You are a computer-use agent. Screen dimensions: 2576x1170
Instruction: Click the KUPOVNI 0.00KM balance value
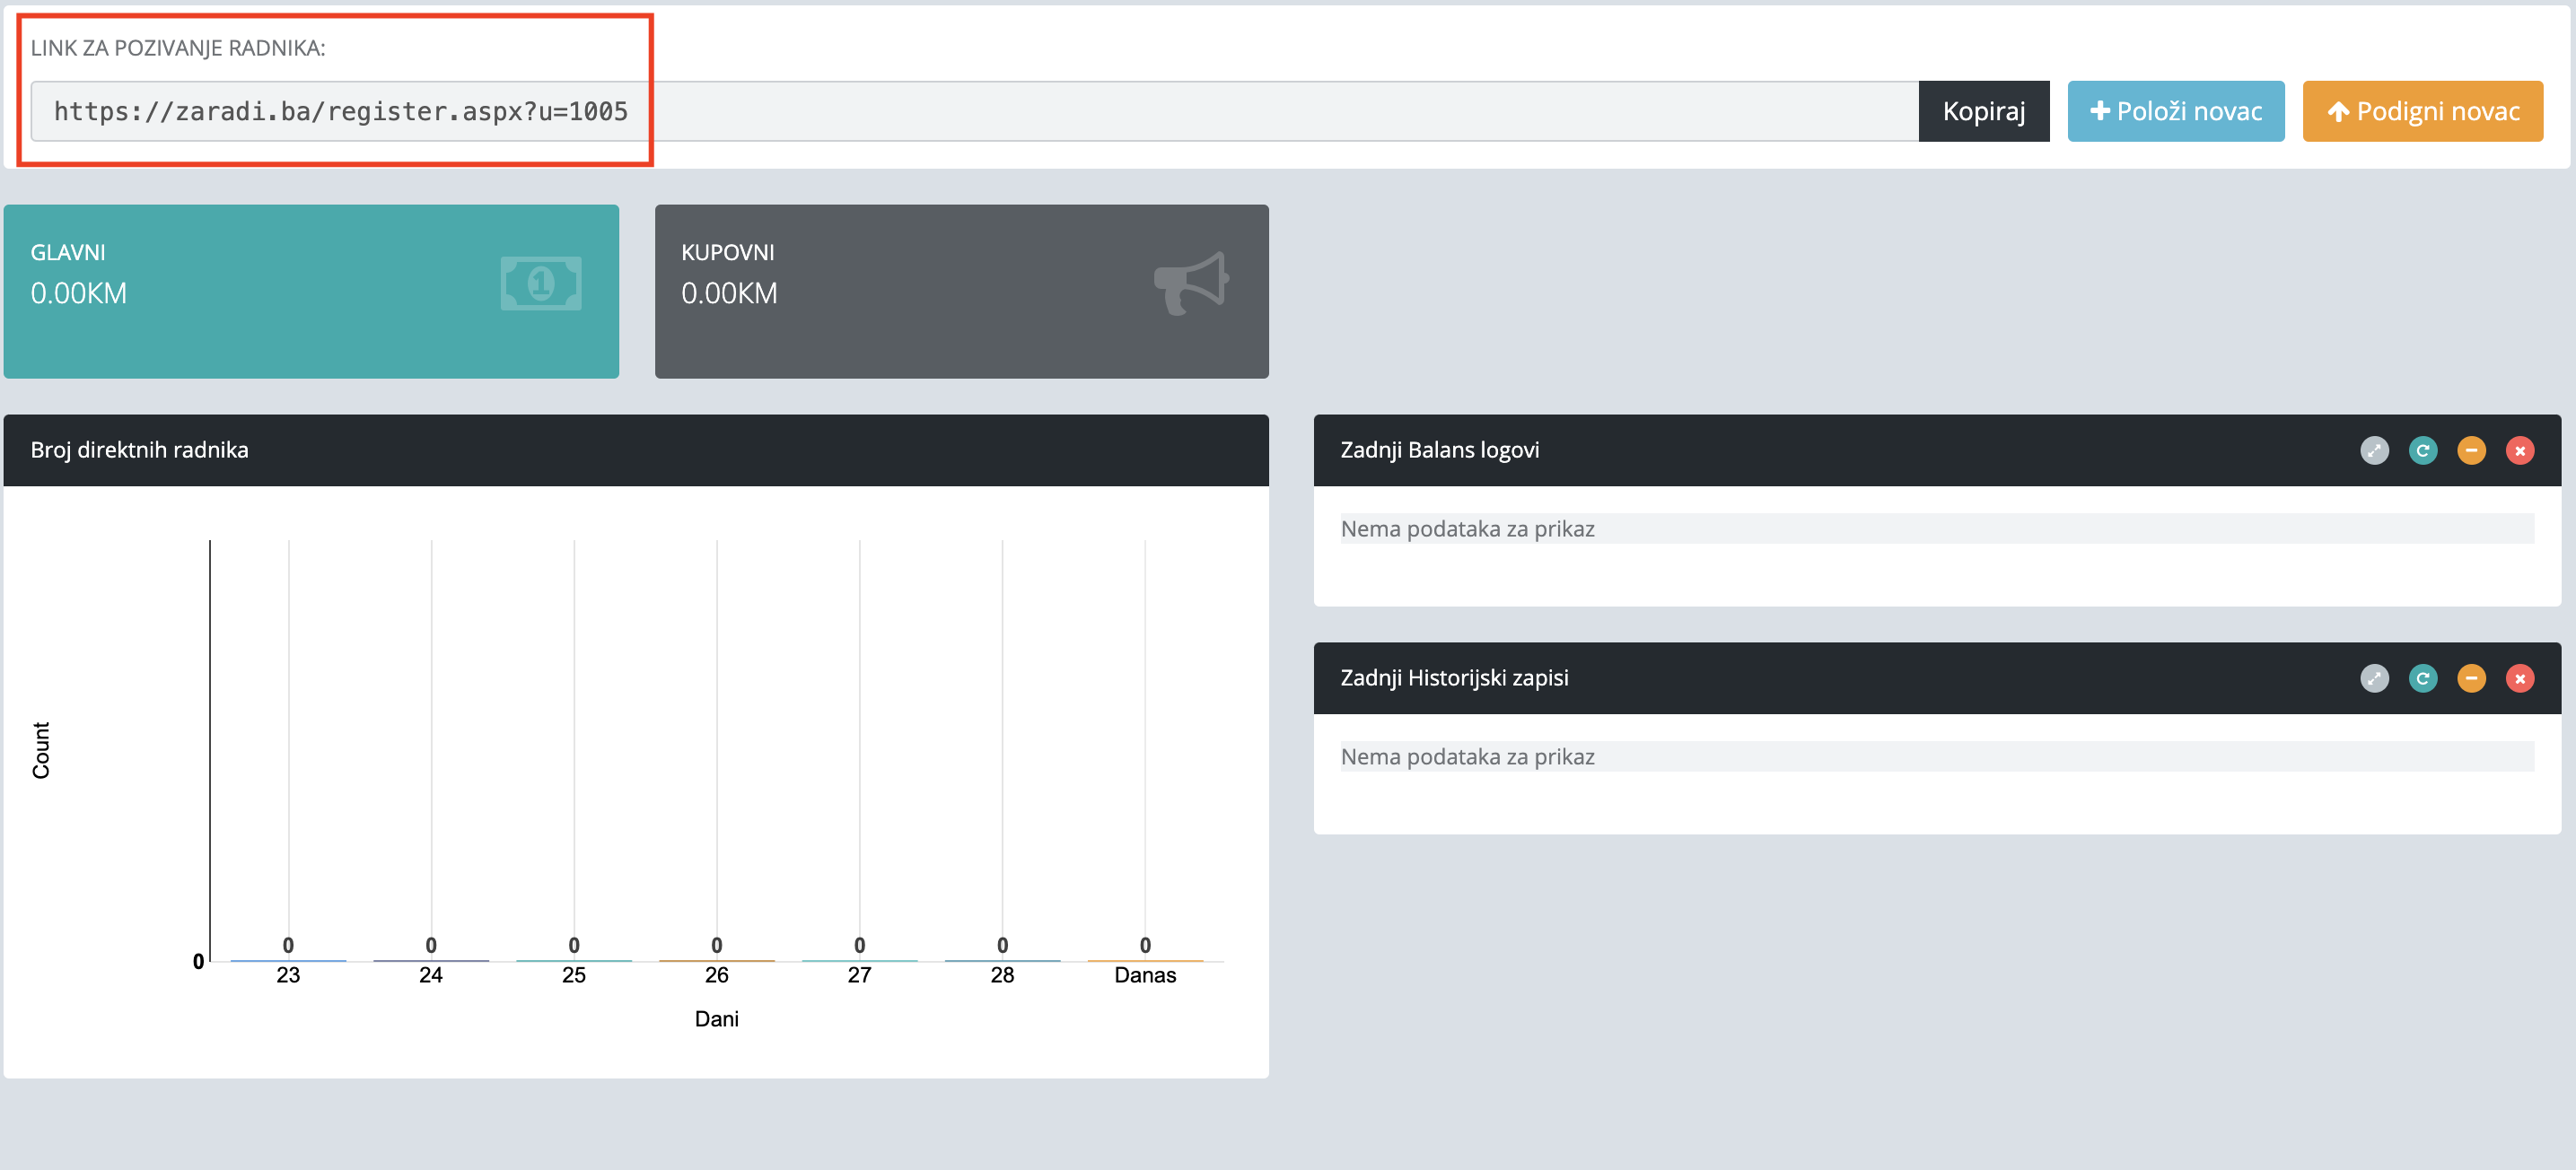pos(729,293)
